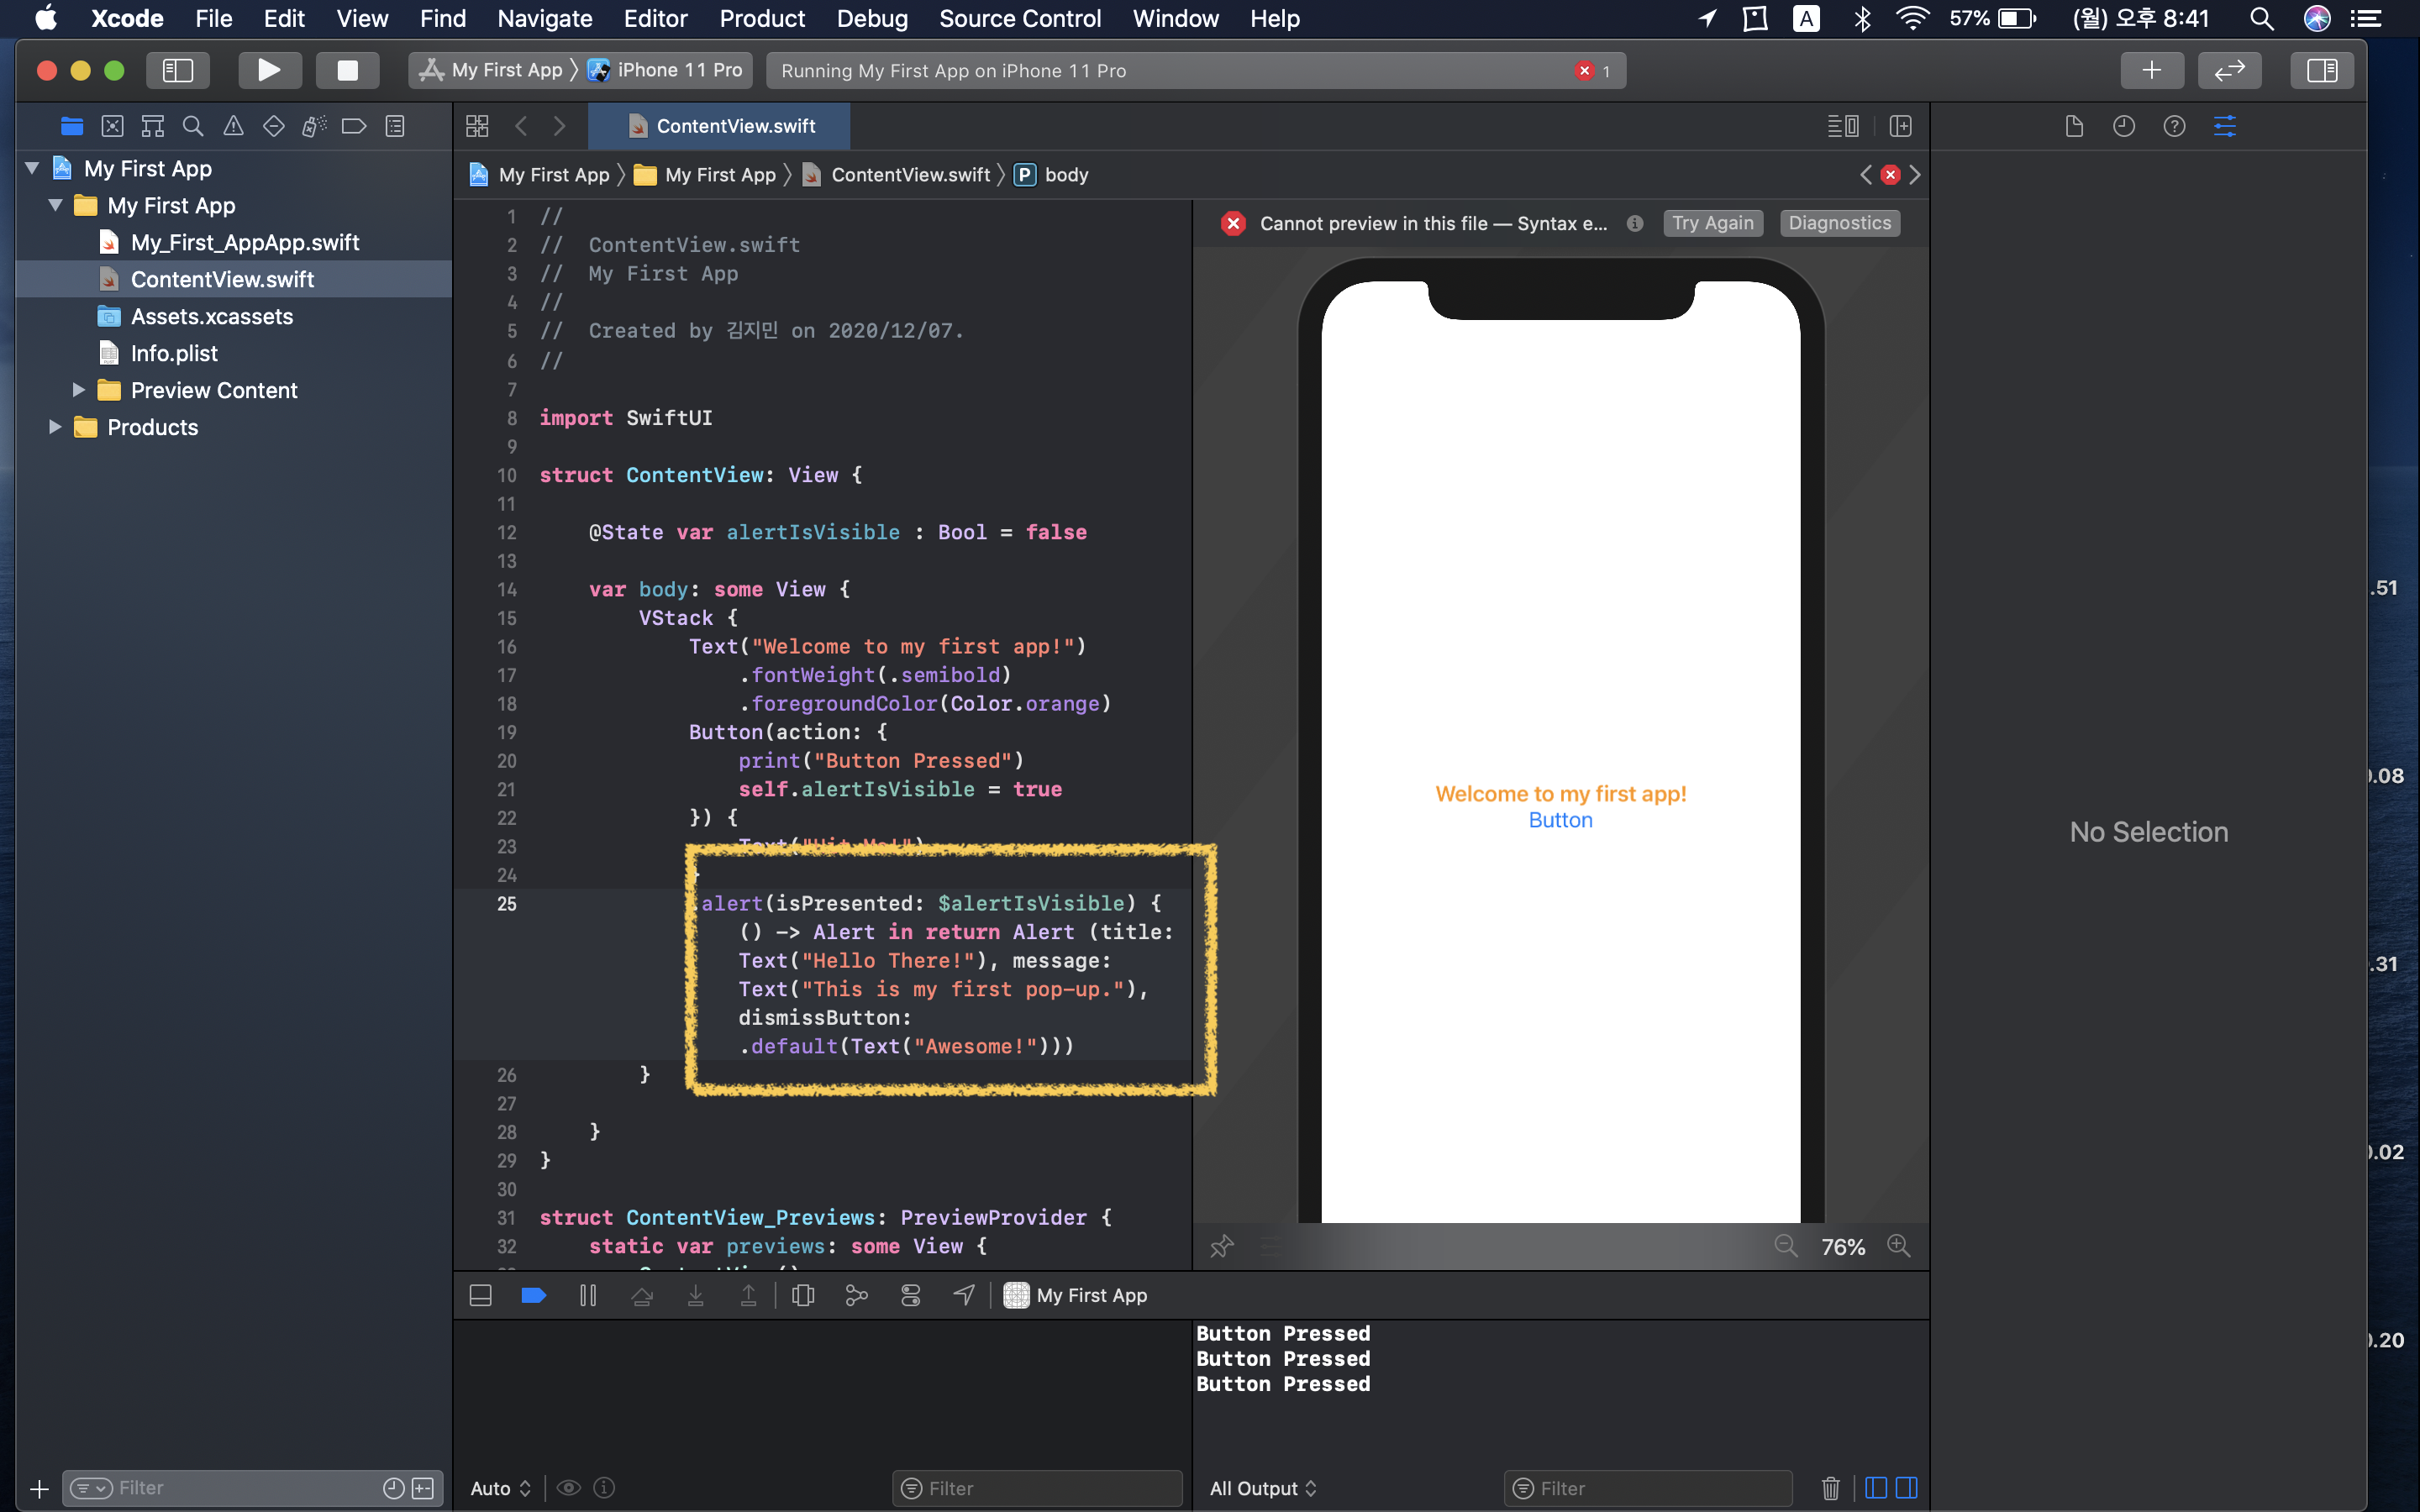Collapse the My First App project root
2420x1512 pixels.
(x=32, y=168)
